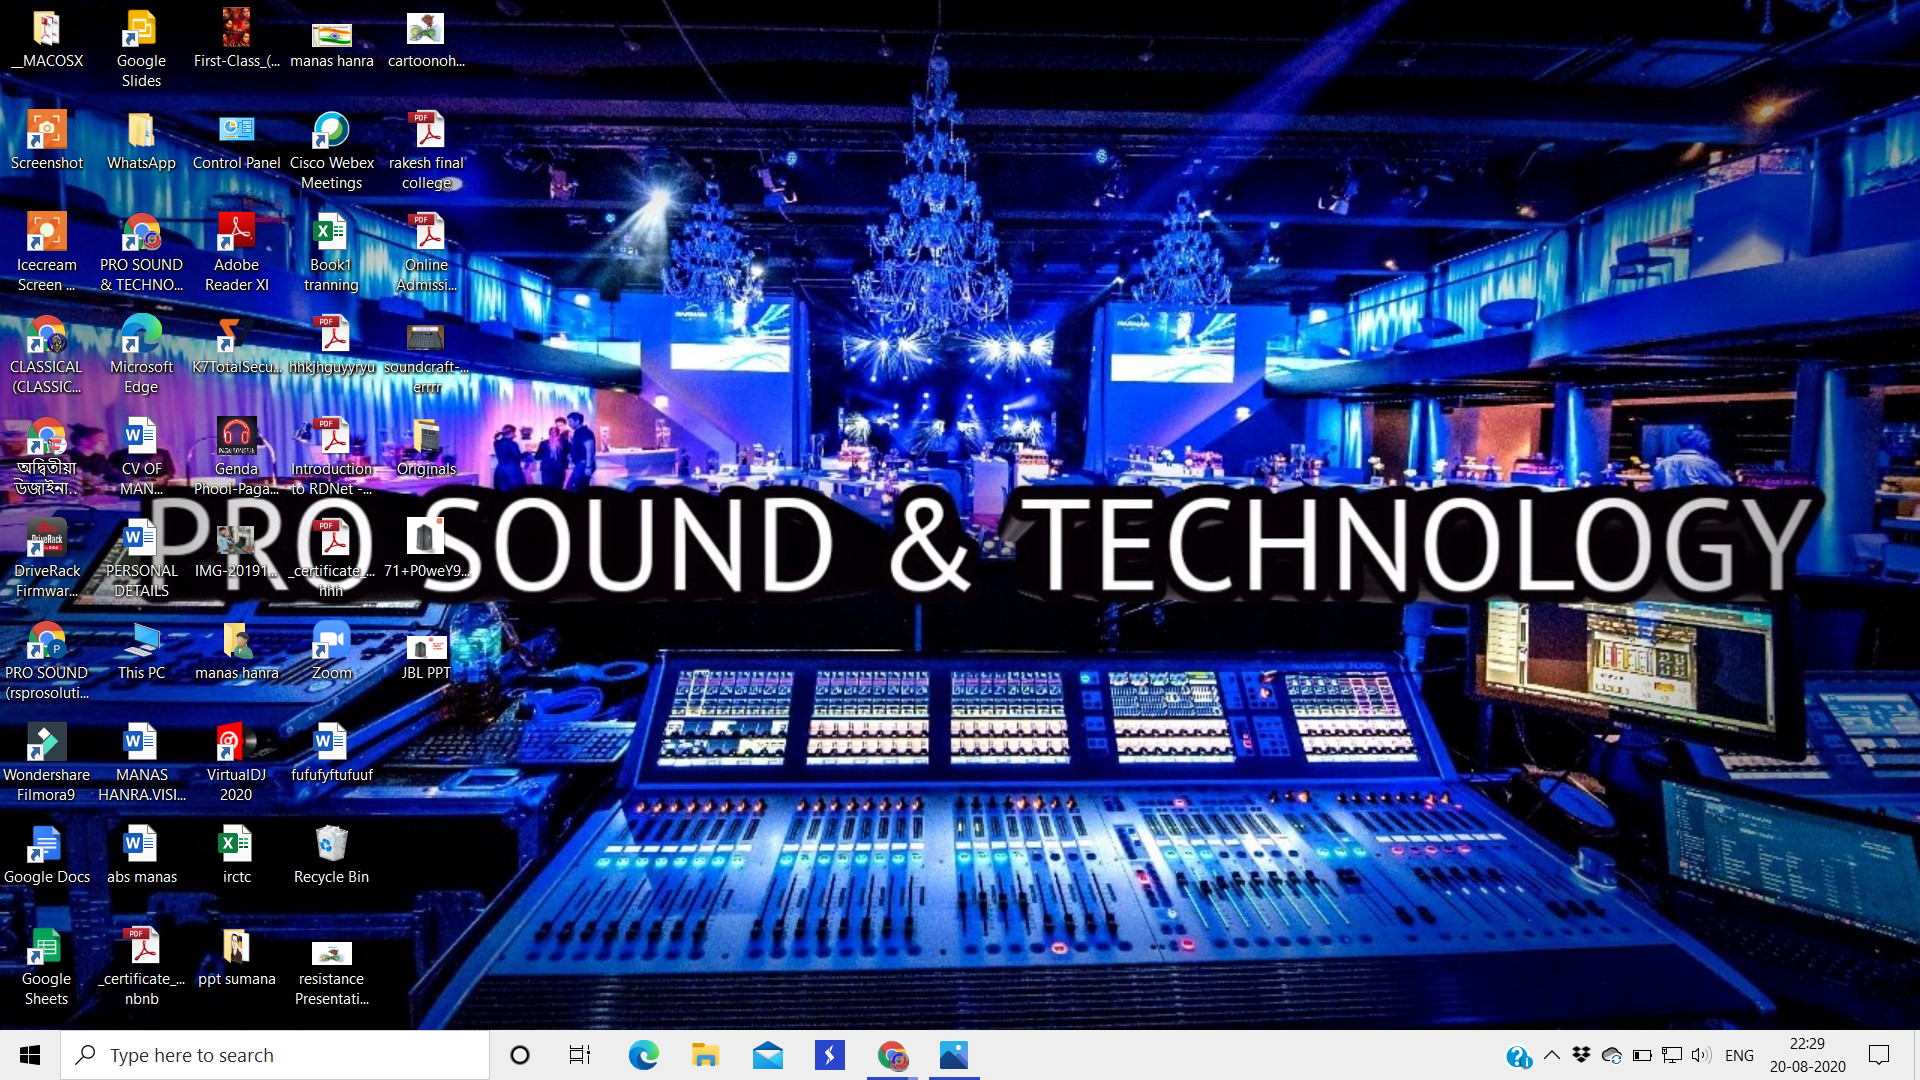Open the Start menu
The width and height of the screenshot is (1920, 1080).
[29, 1054]
